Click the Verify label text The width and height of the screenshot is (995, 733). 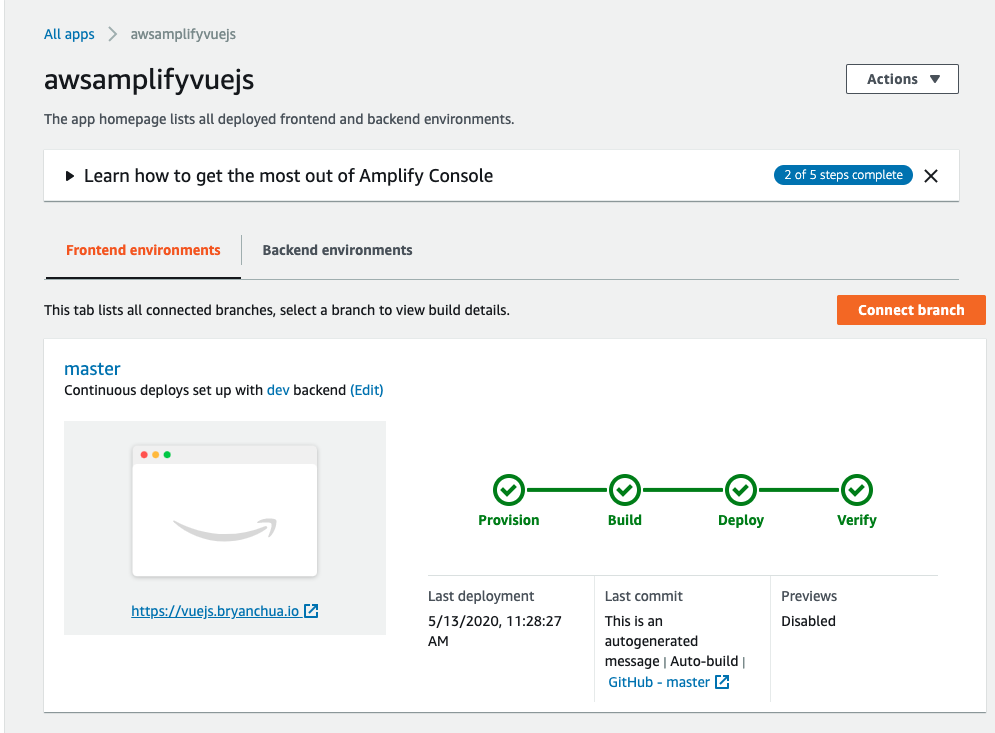click(x=857, y=520)
